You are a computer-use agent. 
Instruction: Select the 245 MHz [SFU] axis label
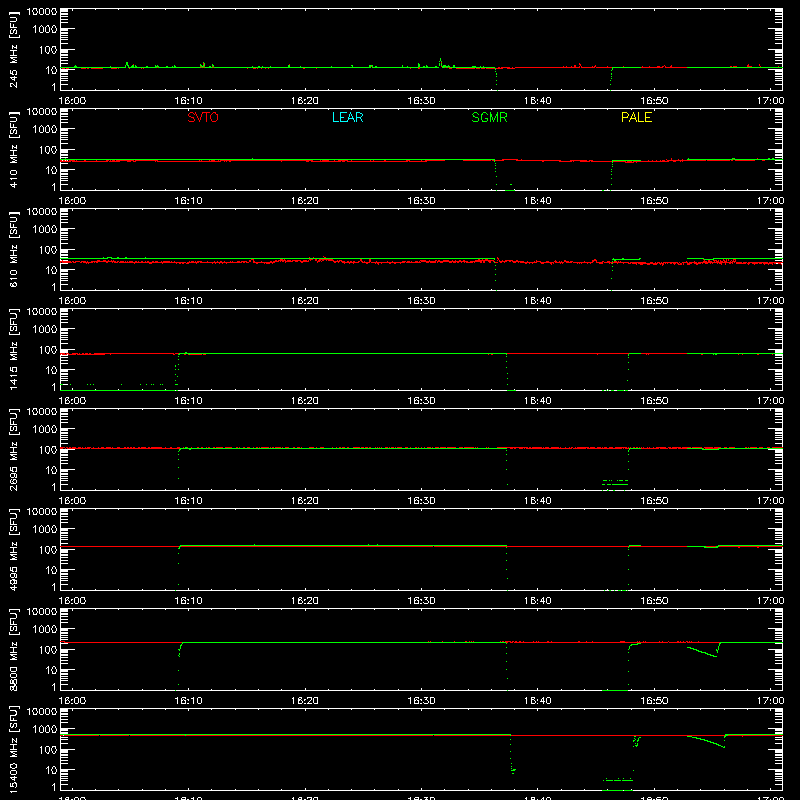pyautogui.click(x=13, y=49)
